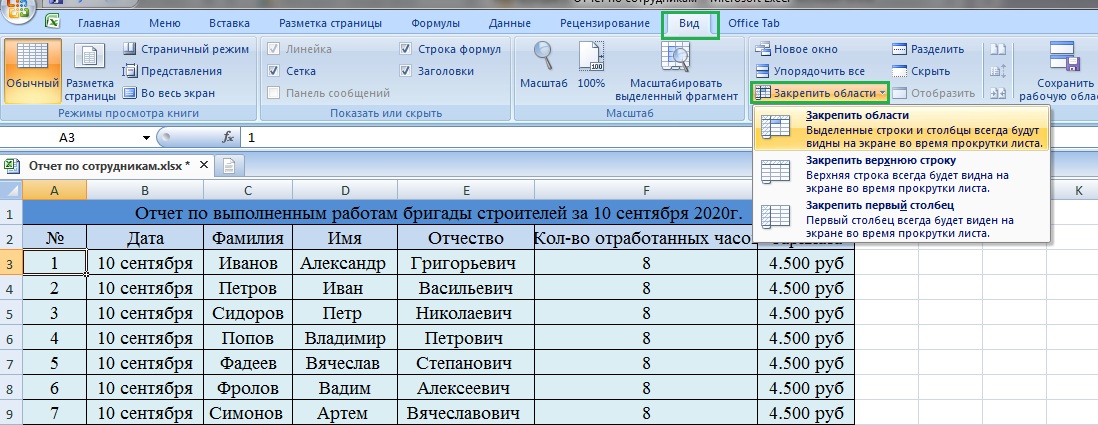The image size is (1098, 425).
Task: Close the Отчет по сотрудникам.xlsx tab
Action: pos(205,165)
